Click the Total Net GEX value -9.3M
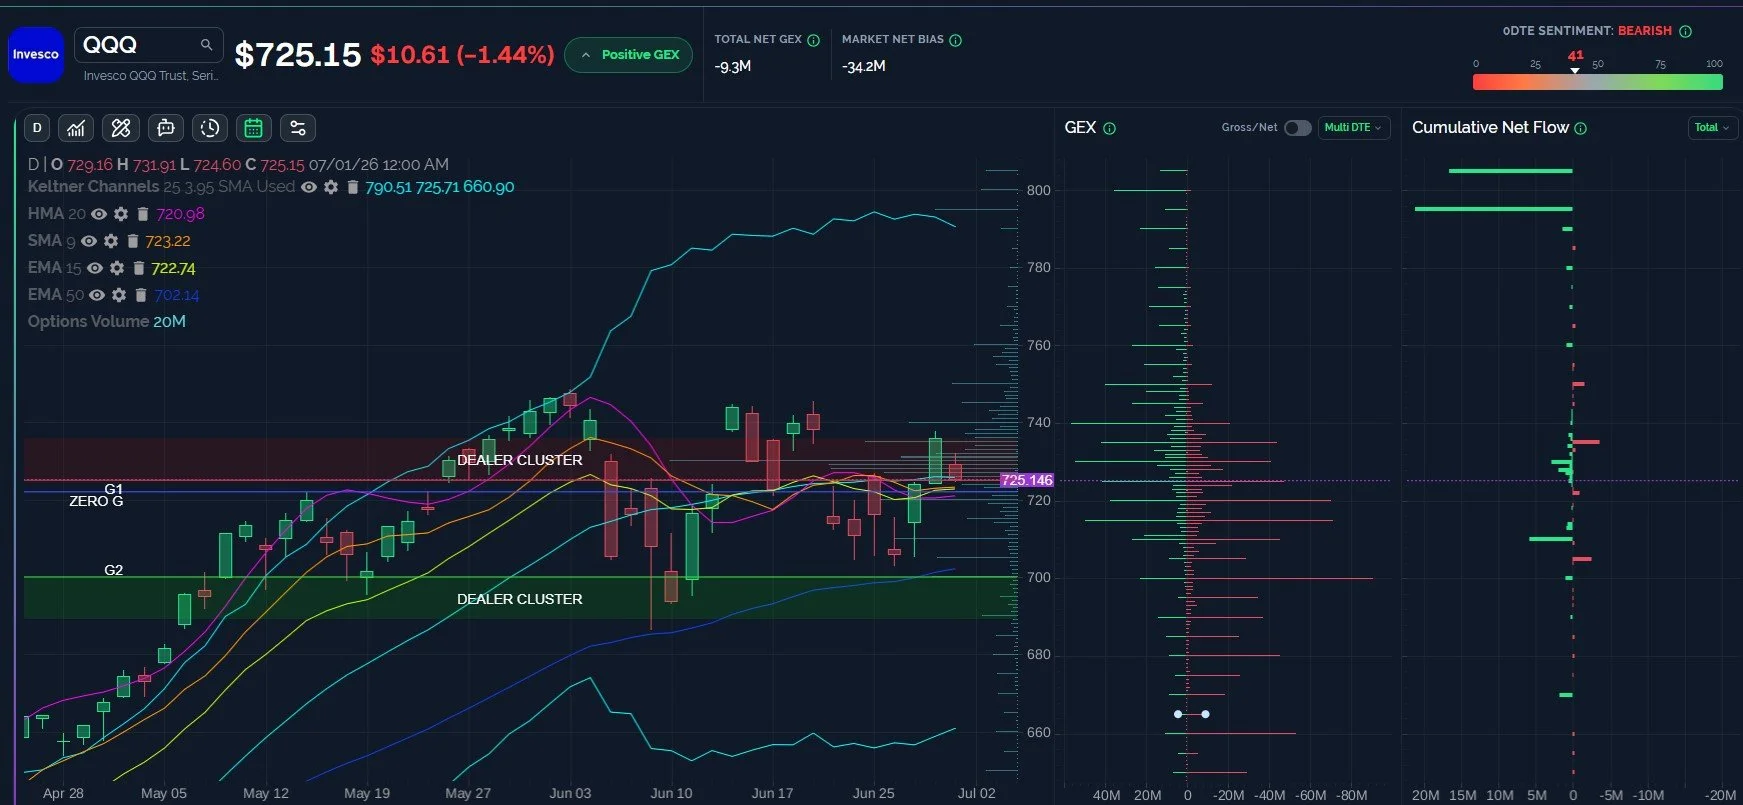Image resolution: width=1743 pixels, height=805 pixels. click(733, 67)
